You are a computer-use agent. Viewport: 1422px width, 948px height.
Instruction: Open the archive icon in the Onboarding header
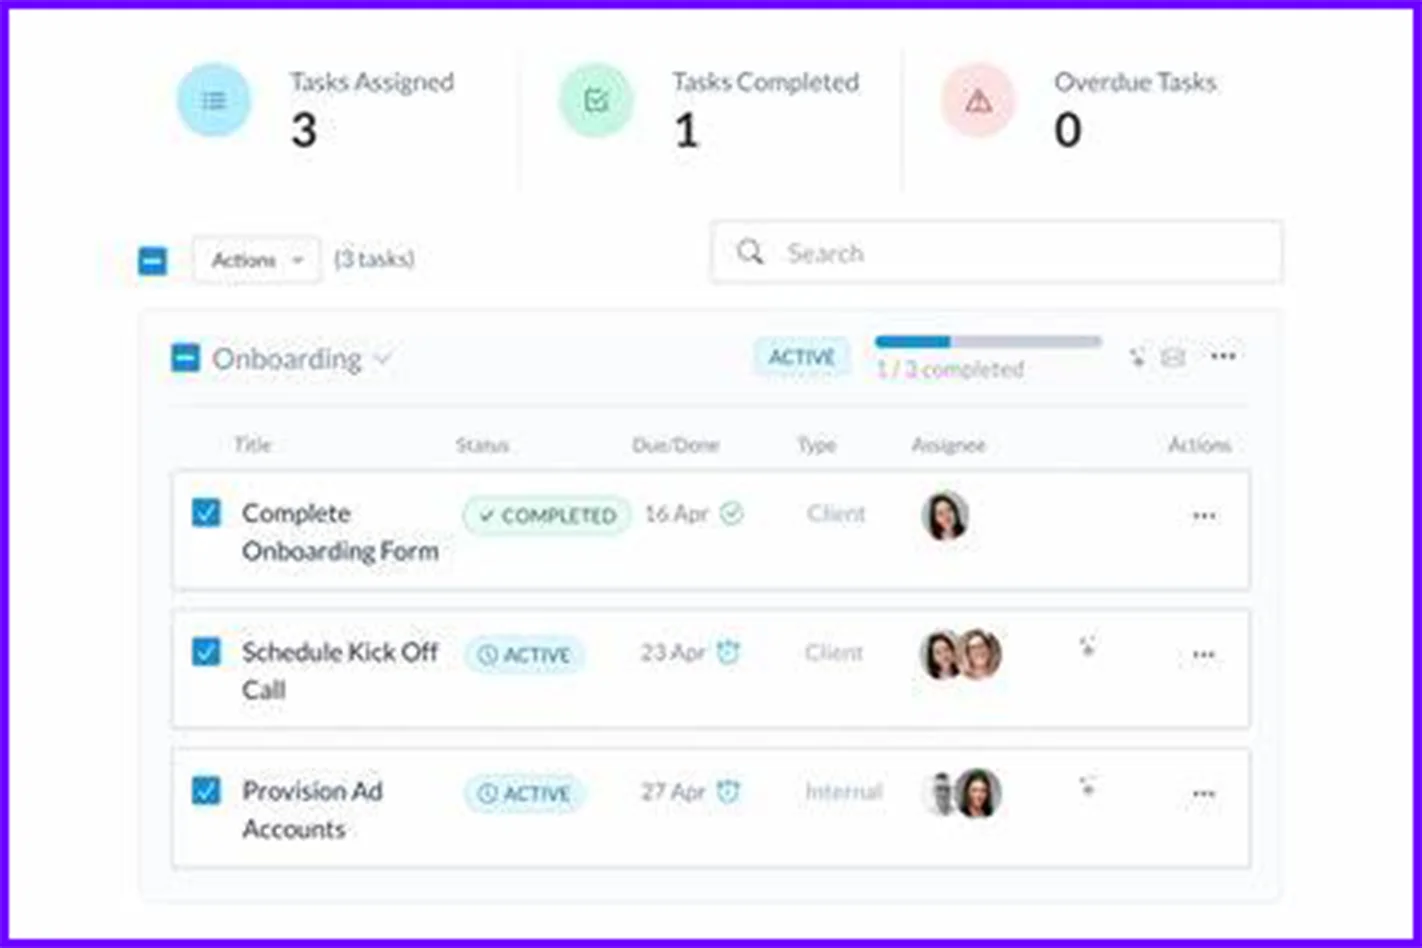(x=1172, y=356)
